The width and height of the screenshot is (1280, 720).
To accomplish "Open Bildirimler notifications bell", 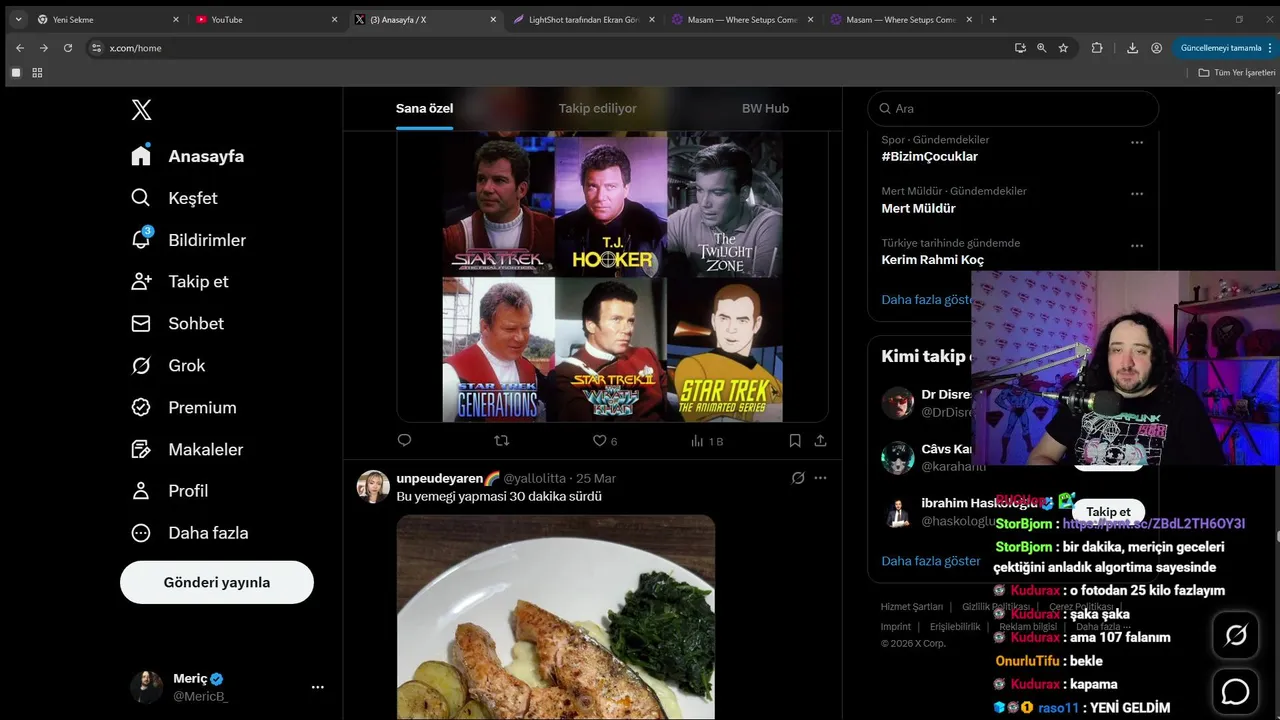I will [188, 240].
